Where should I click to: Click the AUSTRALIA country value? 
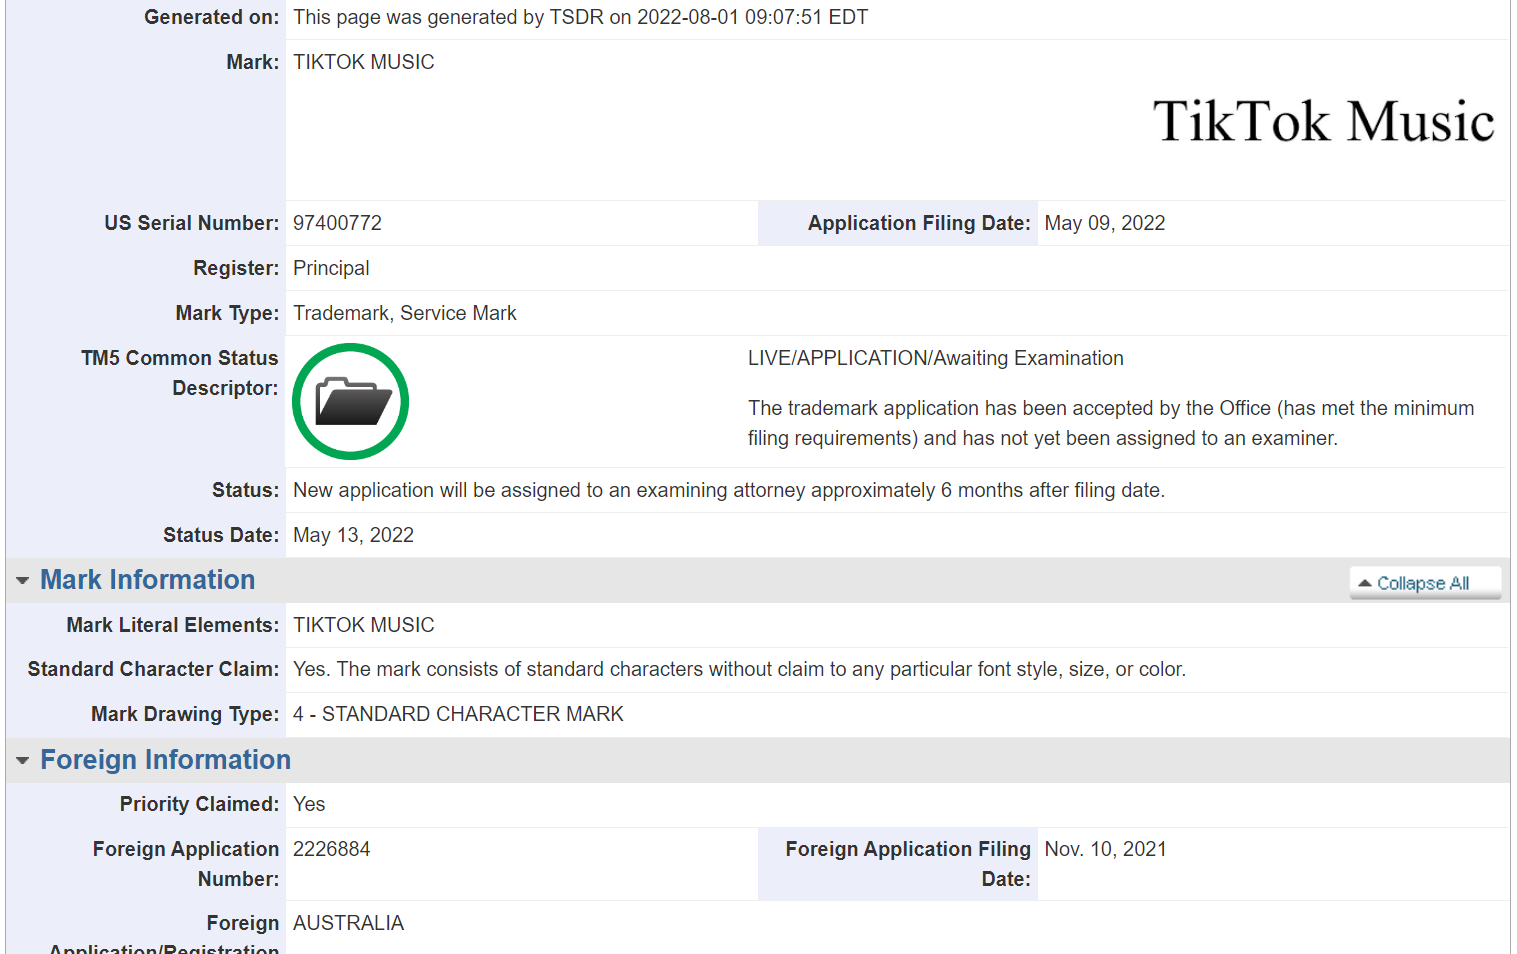coord(348,923)
